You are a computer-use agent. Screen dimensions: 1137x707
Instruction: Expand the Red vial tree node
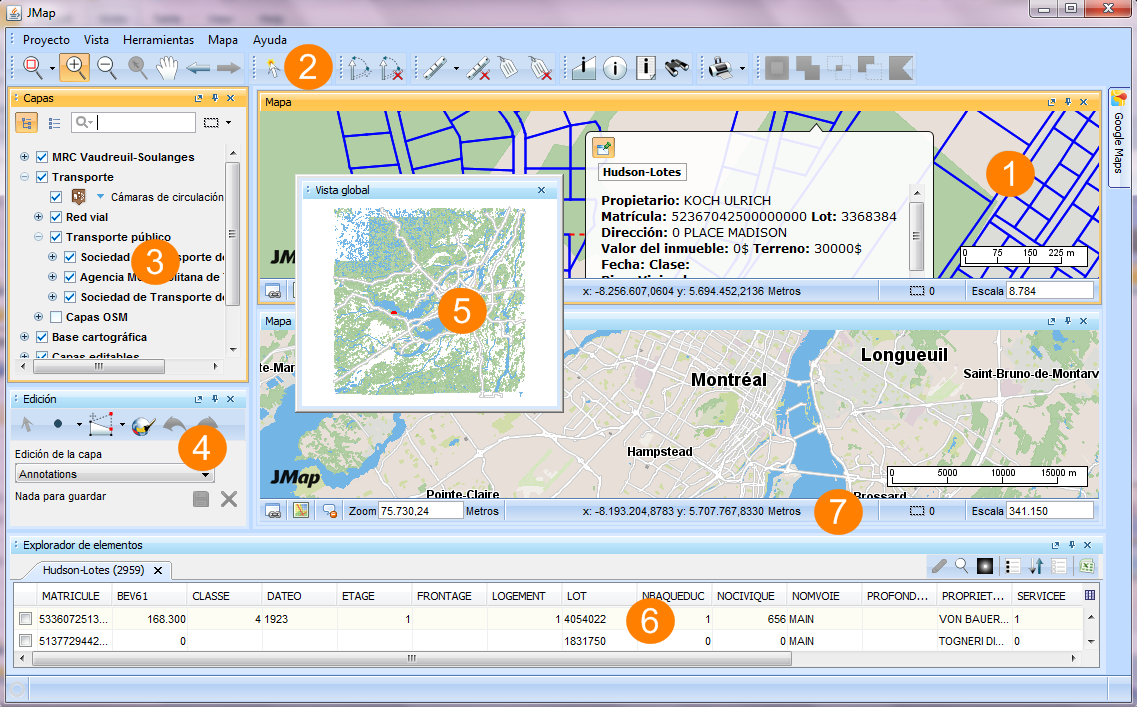point(38,217)
